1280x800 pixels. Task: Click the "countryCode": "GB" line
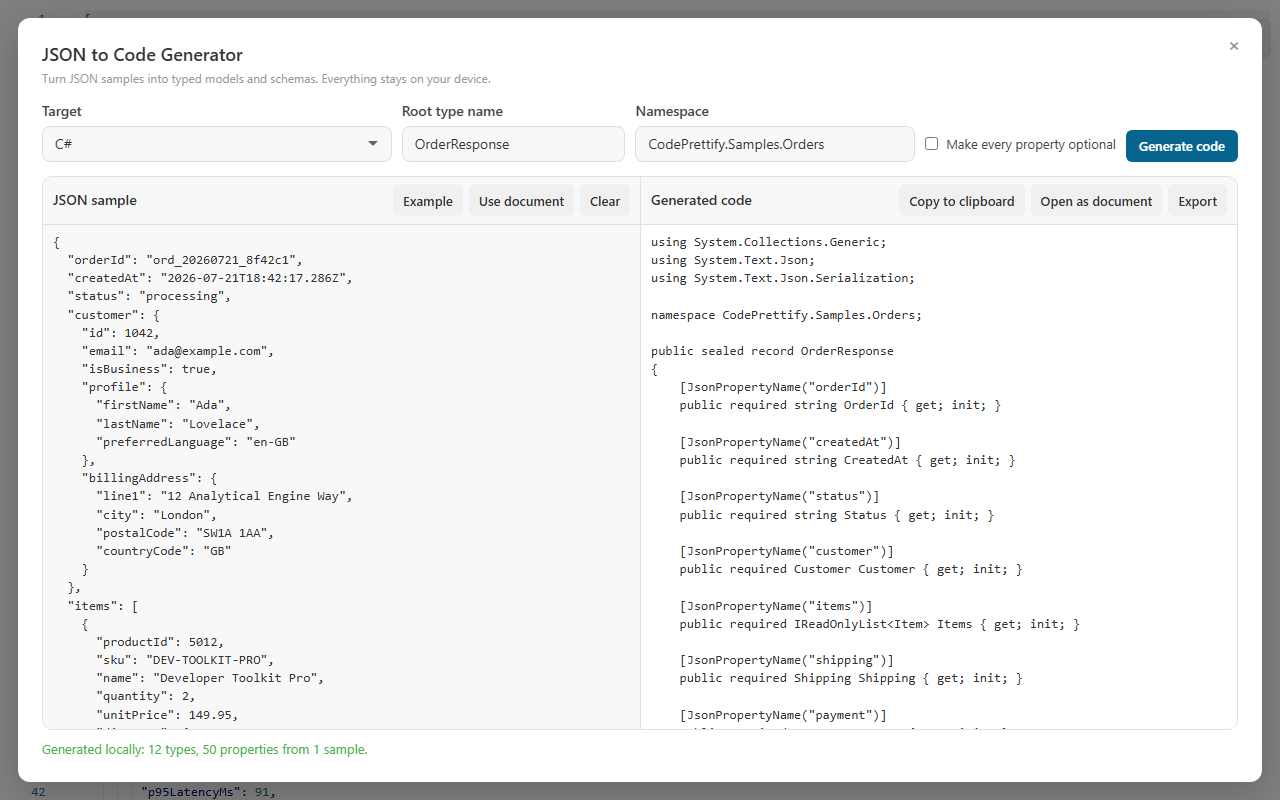click(x=164, y=551)
